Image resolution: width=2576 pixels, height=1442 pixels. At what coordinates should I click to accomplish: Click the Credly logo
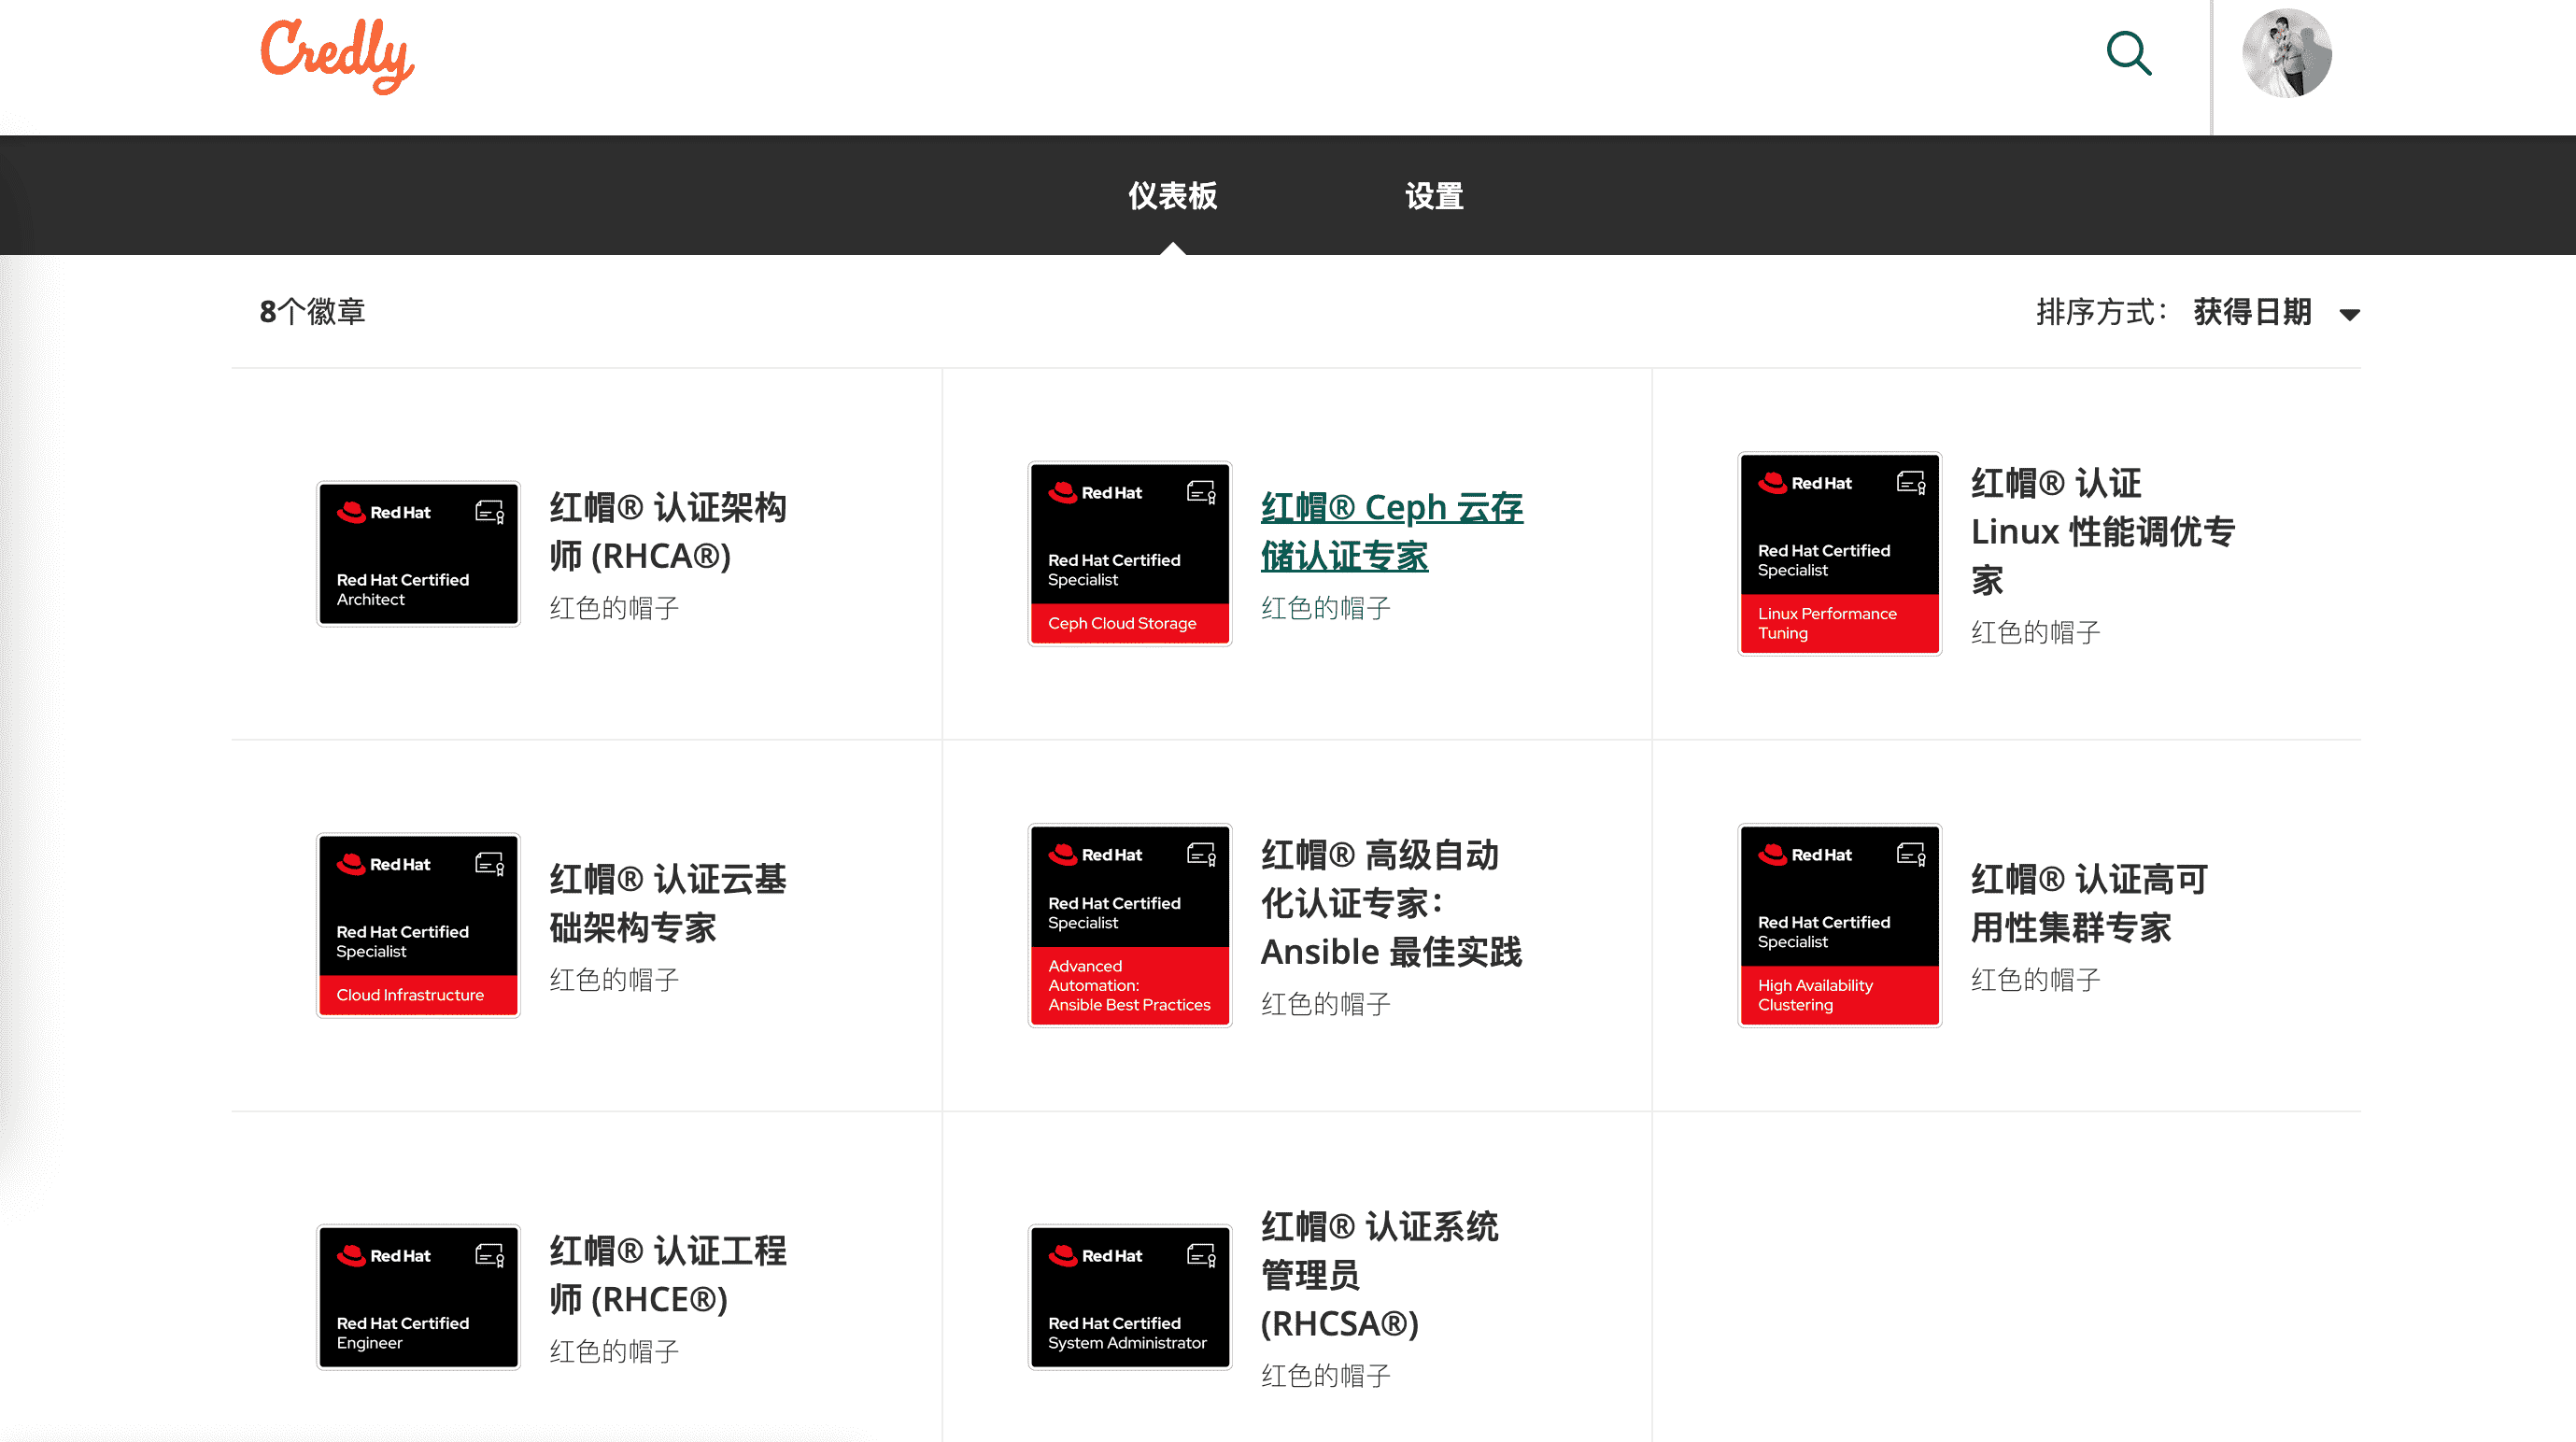[x=337, y=56]
